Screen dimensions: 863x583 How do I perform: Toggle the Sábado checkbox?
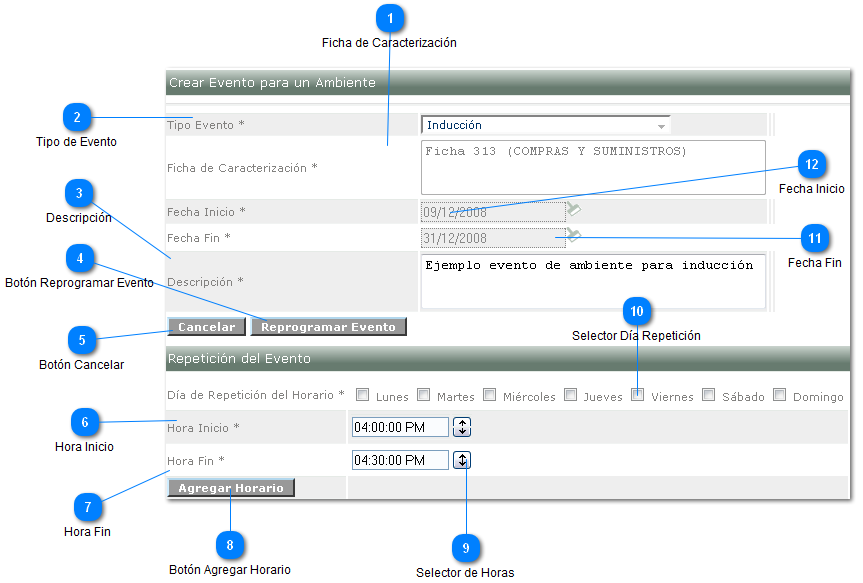click(x=708, y=395)
